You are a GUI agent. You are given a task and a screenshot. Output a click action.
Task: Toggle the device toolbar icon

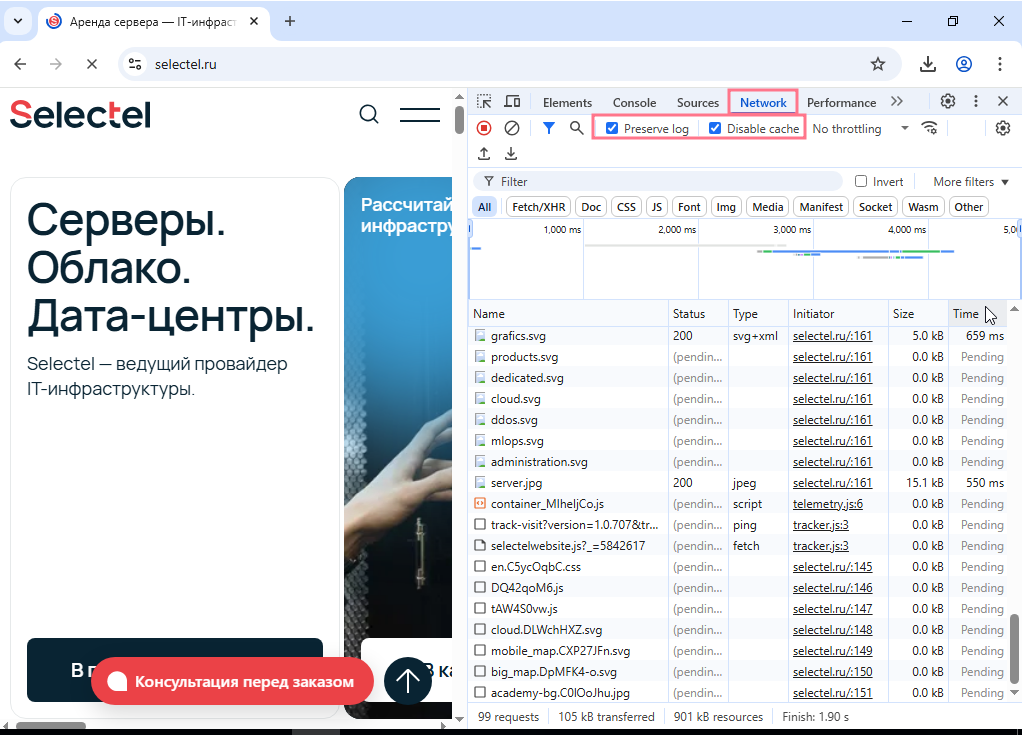[x=512, y=102]
